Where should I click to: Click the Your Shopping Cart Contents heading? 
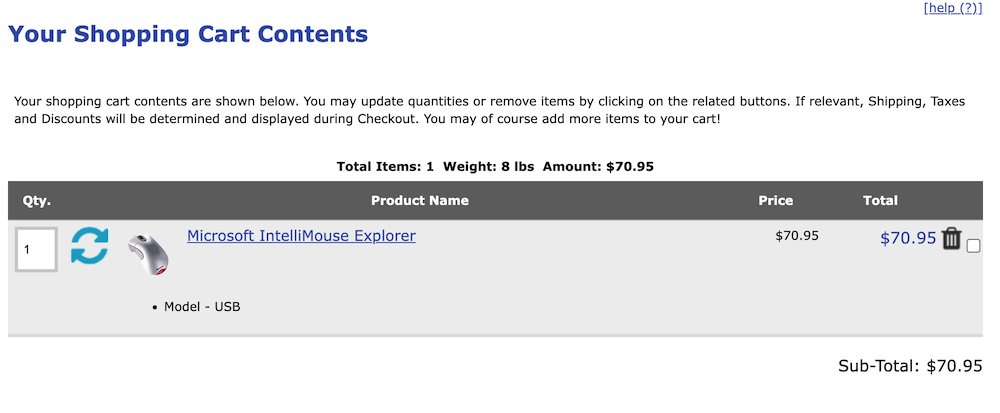pyautogui.click(x=188, y=34)
